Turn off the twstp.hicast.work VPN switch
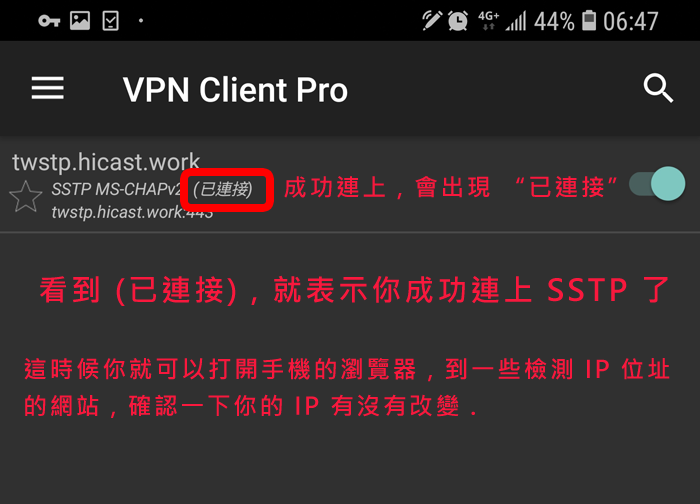The image size is (700, 504). (657, 183)
